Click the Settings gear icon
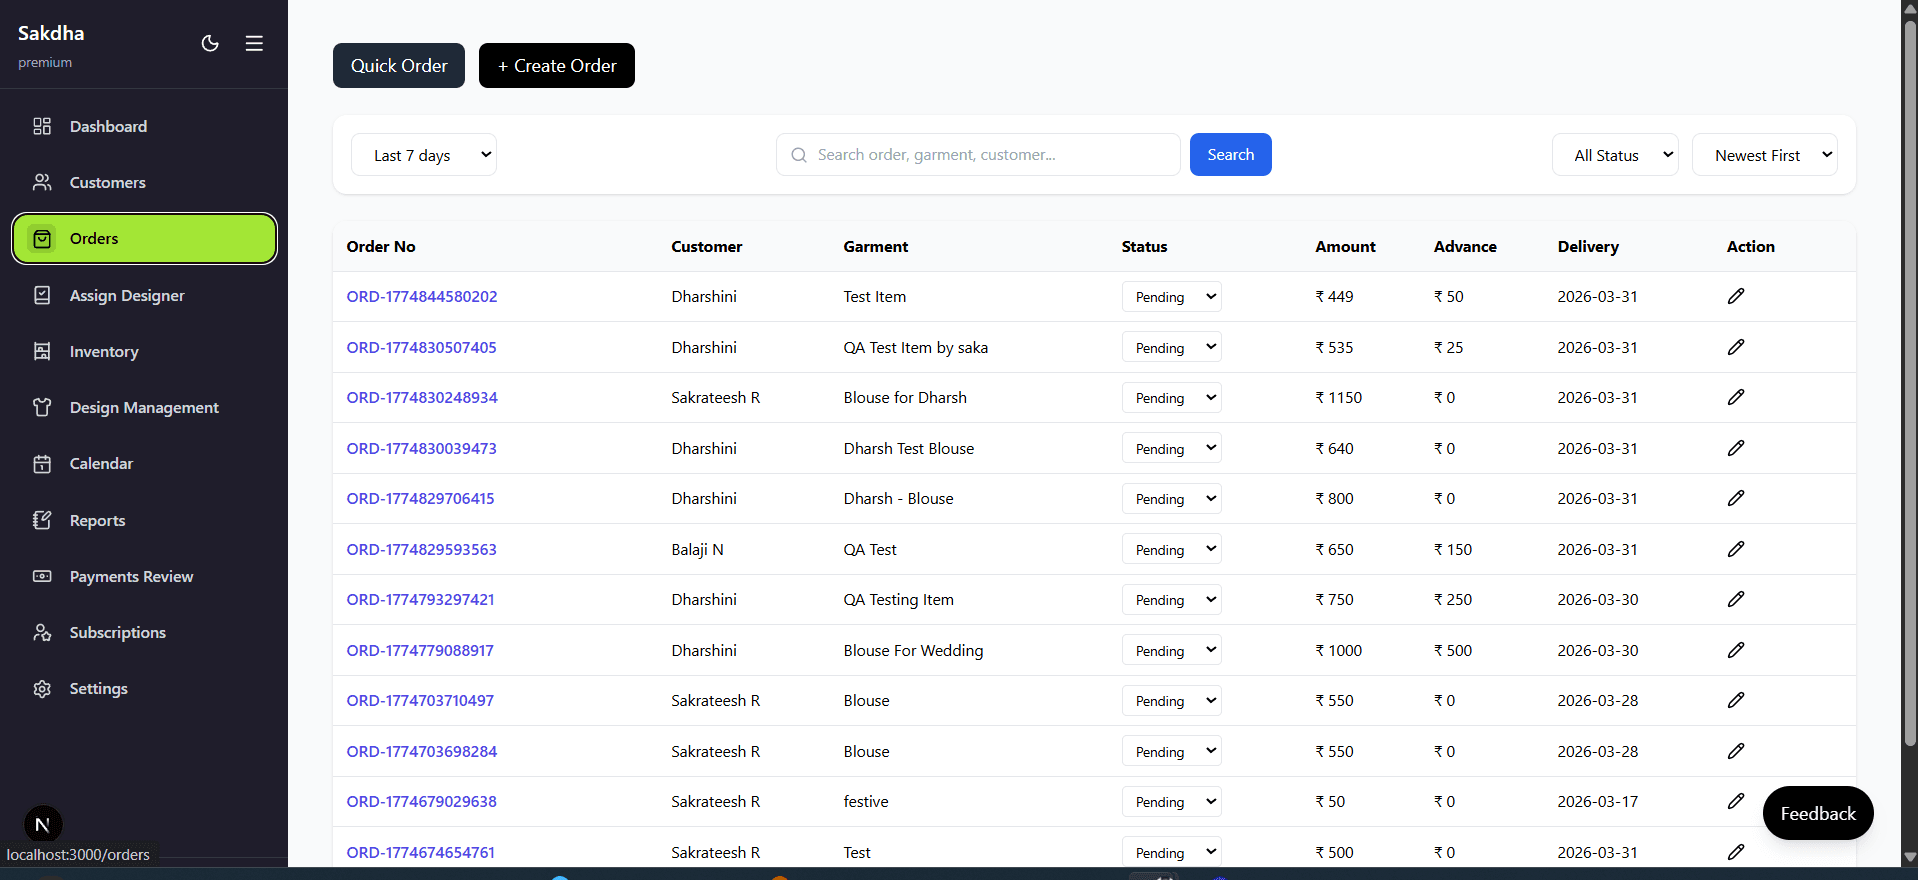This screenshot has height=880, width=1918. point(42,688)
